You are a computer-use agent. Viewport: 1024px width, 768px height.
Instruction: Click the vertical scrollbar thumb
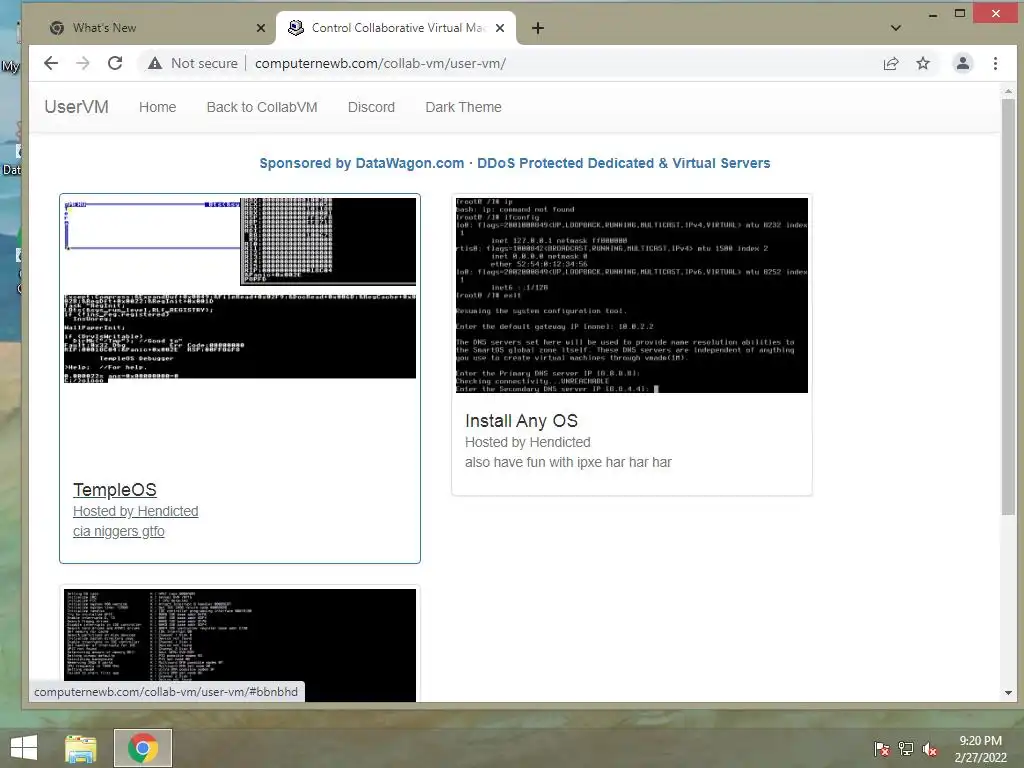(x=1008, y=307)
